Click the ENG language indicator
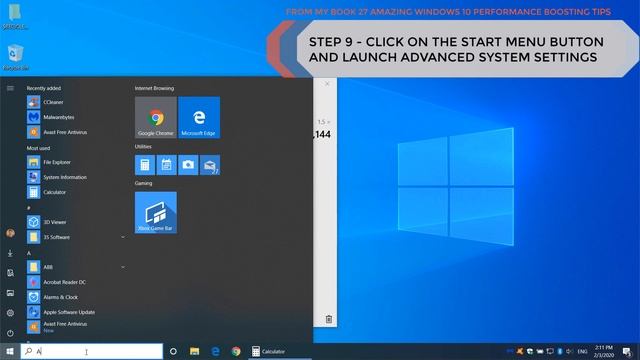 (x=582, y=351)
